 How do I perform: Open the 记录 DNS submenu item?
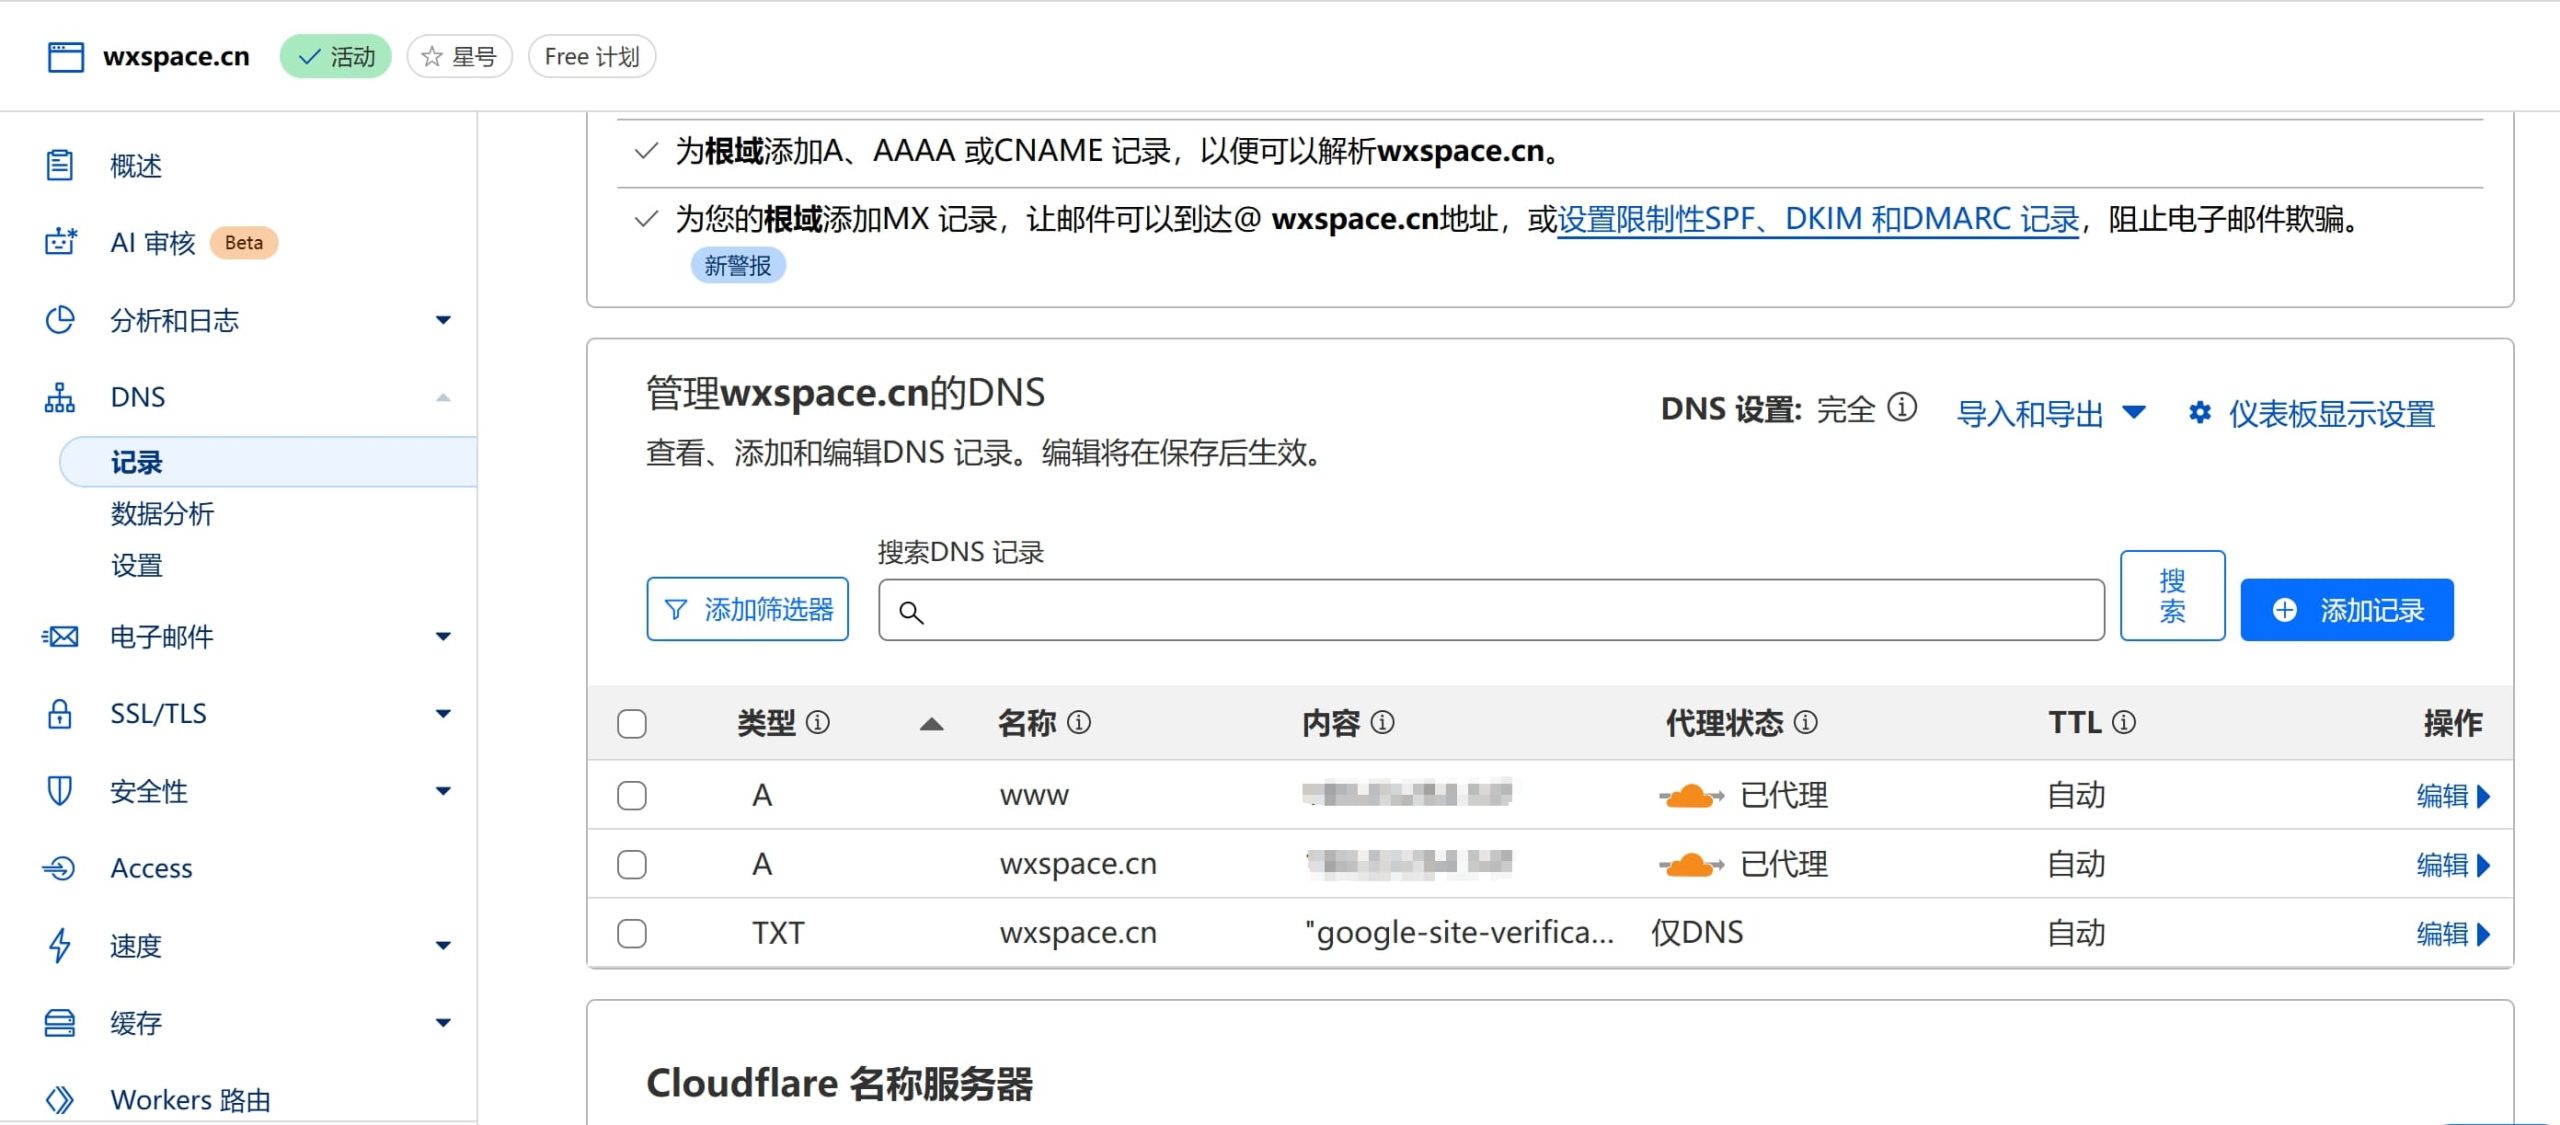click(x=268, y=462)
